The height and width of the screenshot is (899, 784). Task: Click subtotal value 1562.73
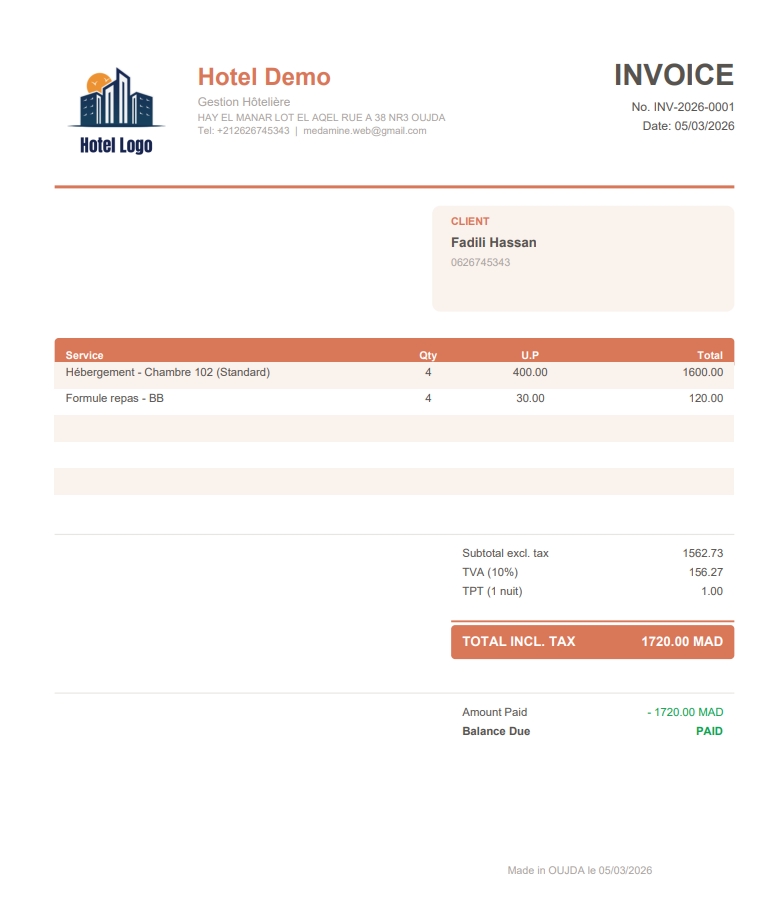tap(703, 553)
